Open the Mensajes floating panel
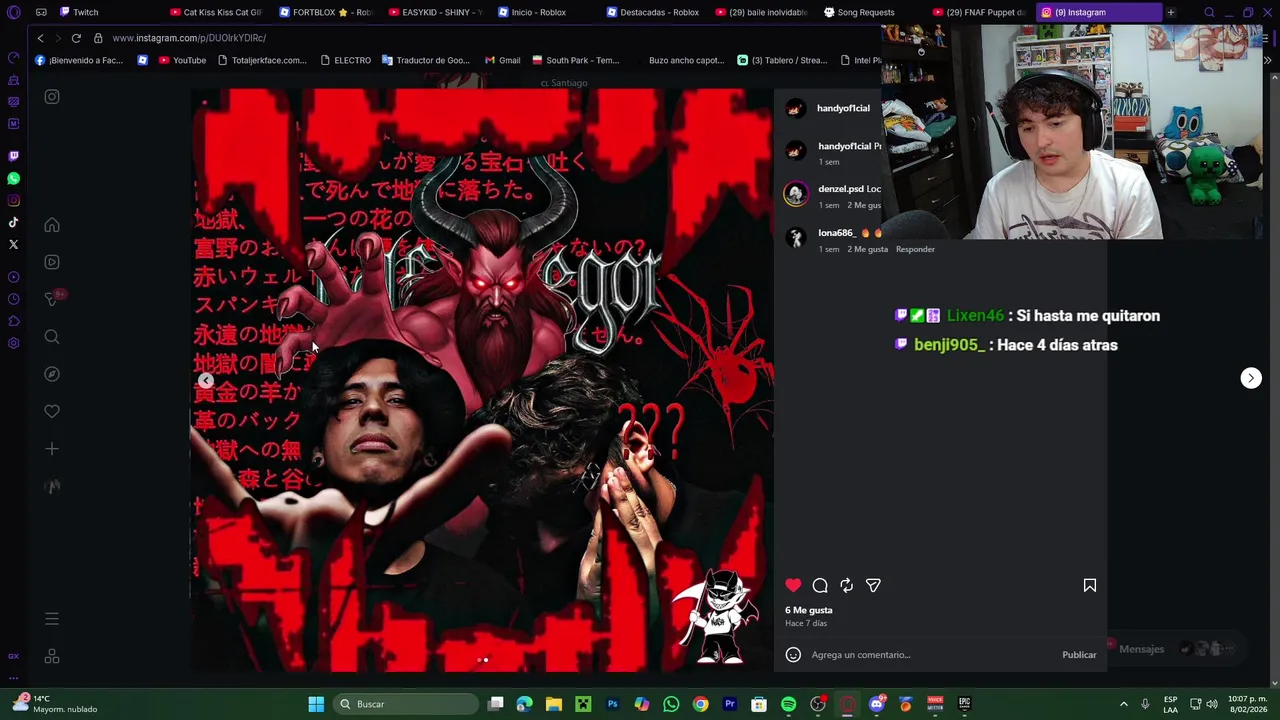Image resolution: width=1280 pixels, height=720 pixels. [1141, 649]
